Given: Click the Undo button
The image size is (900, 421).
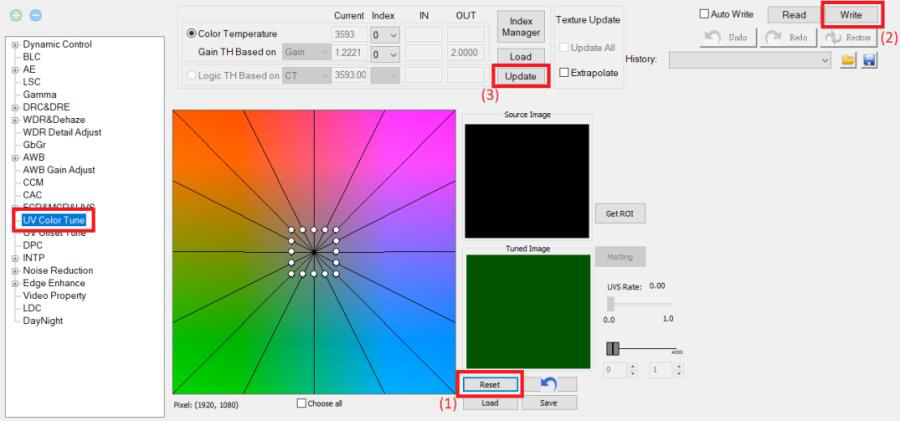Looking at the screenshot, I should 728,37.
